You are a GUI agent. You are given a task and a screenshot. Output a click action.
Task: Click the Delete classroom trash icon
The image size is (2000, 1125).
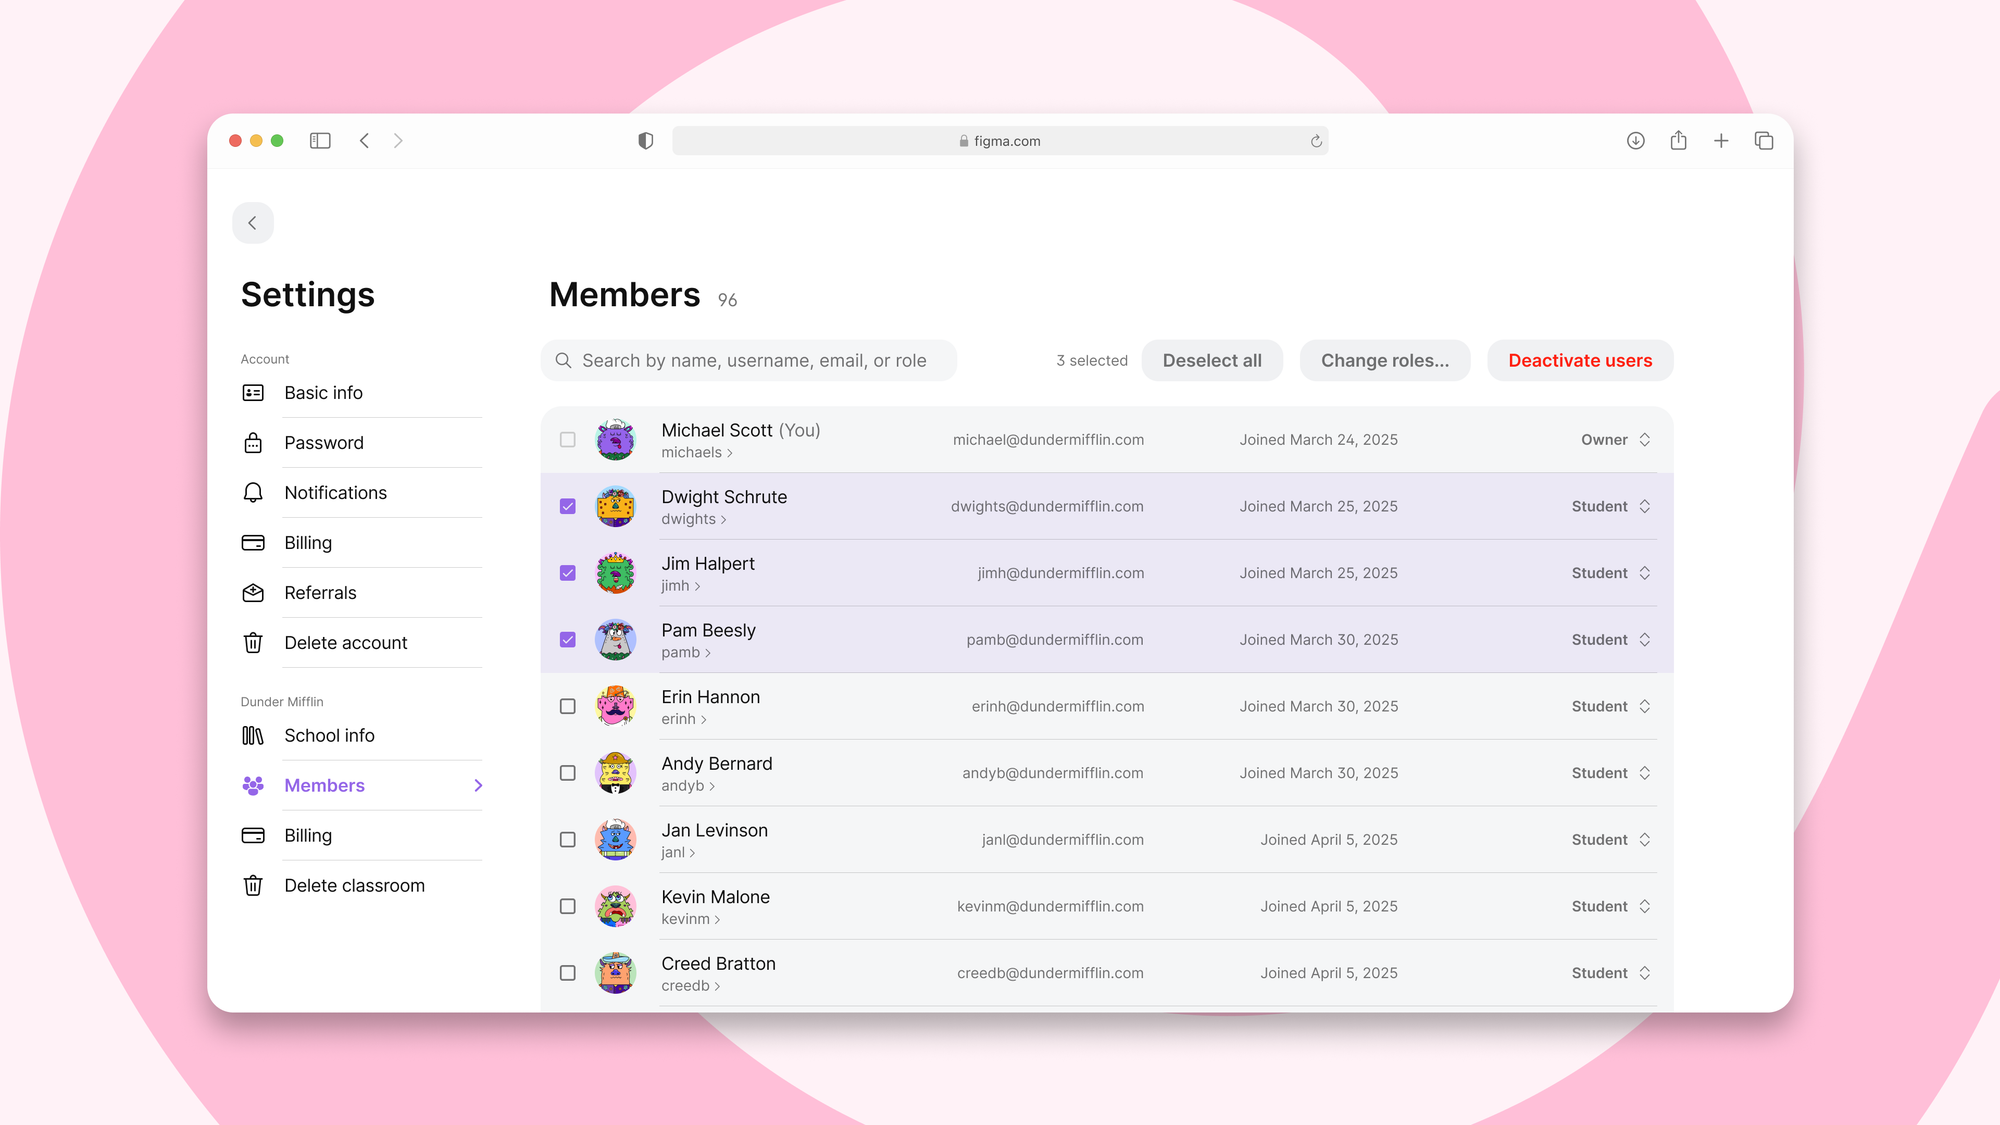pos(253,885)
